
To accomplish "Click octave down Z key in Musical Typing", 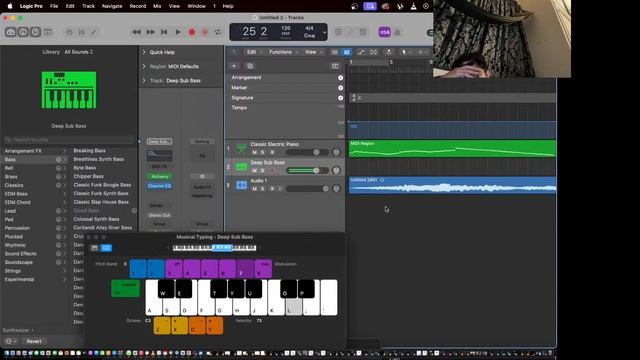I will pos(162,326).
